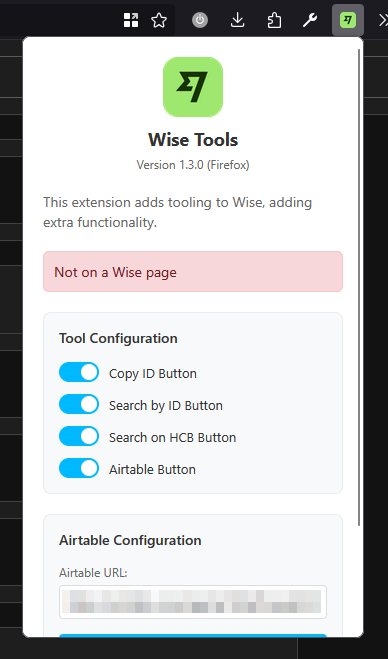Click the grid squares icon in address bar
Viewport: 388px width, 659px height.
click(131, 20)
